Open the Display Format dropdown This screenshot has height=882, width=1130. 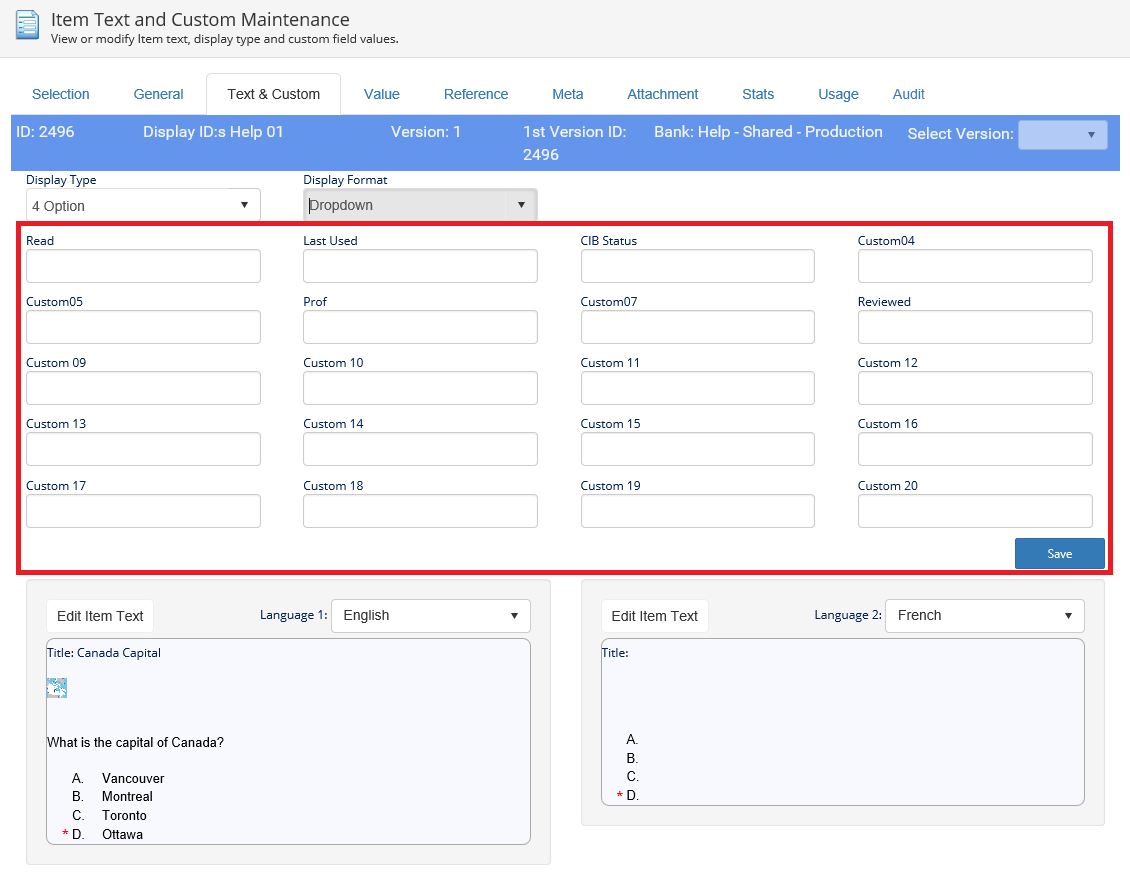420,205
